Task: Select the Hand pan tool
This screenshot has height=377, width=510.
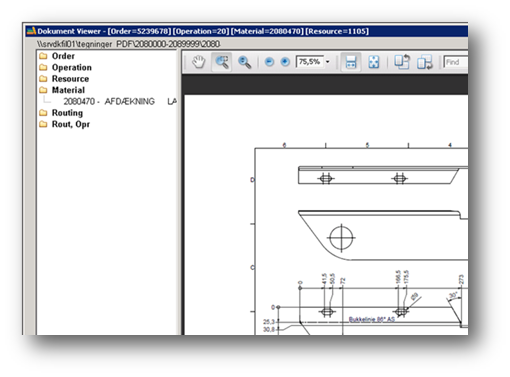Action: (199, 62)
